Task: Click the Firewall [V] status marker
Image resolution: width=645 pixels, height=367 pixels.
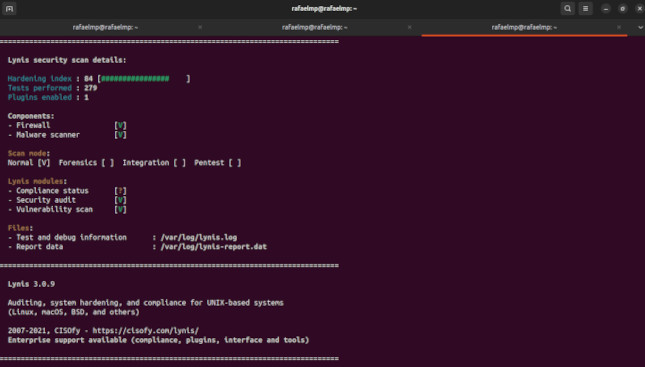Action: click(x=120, y=125)
